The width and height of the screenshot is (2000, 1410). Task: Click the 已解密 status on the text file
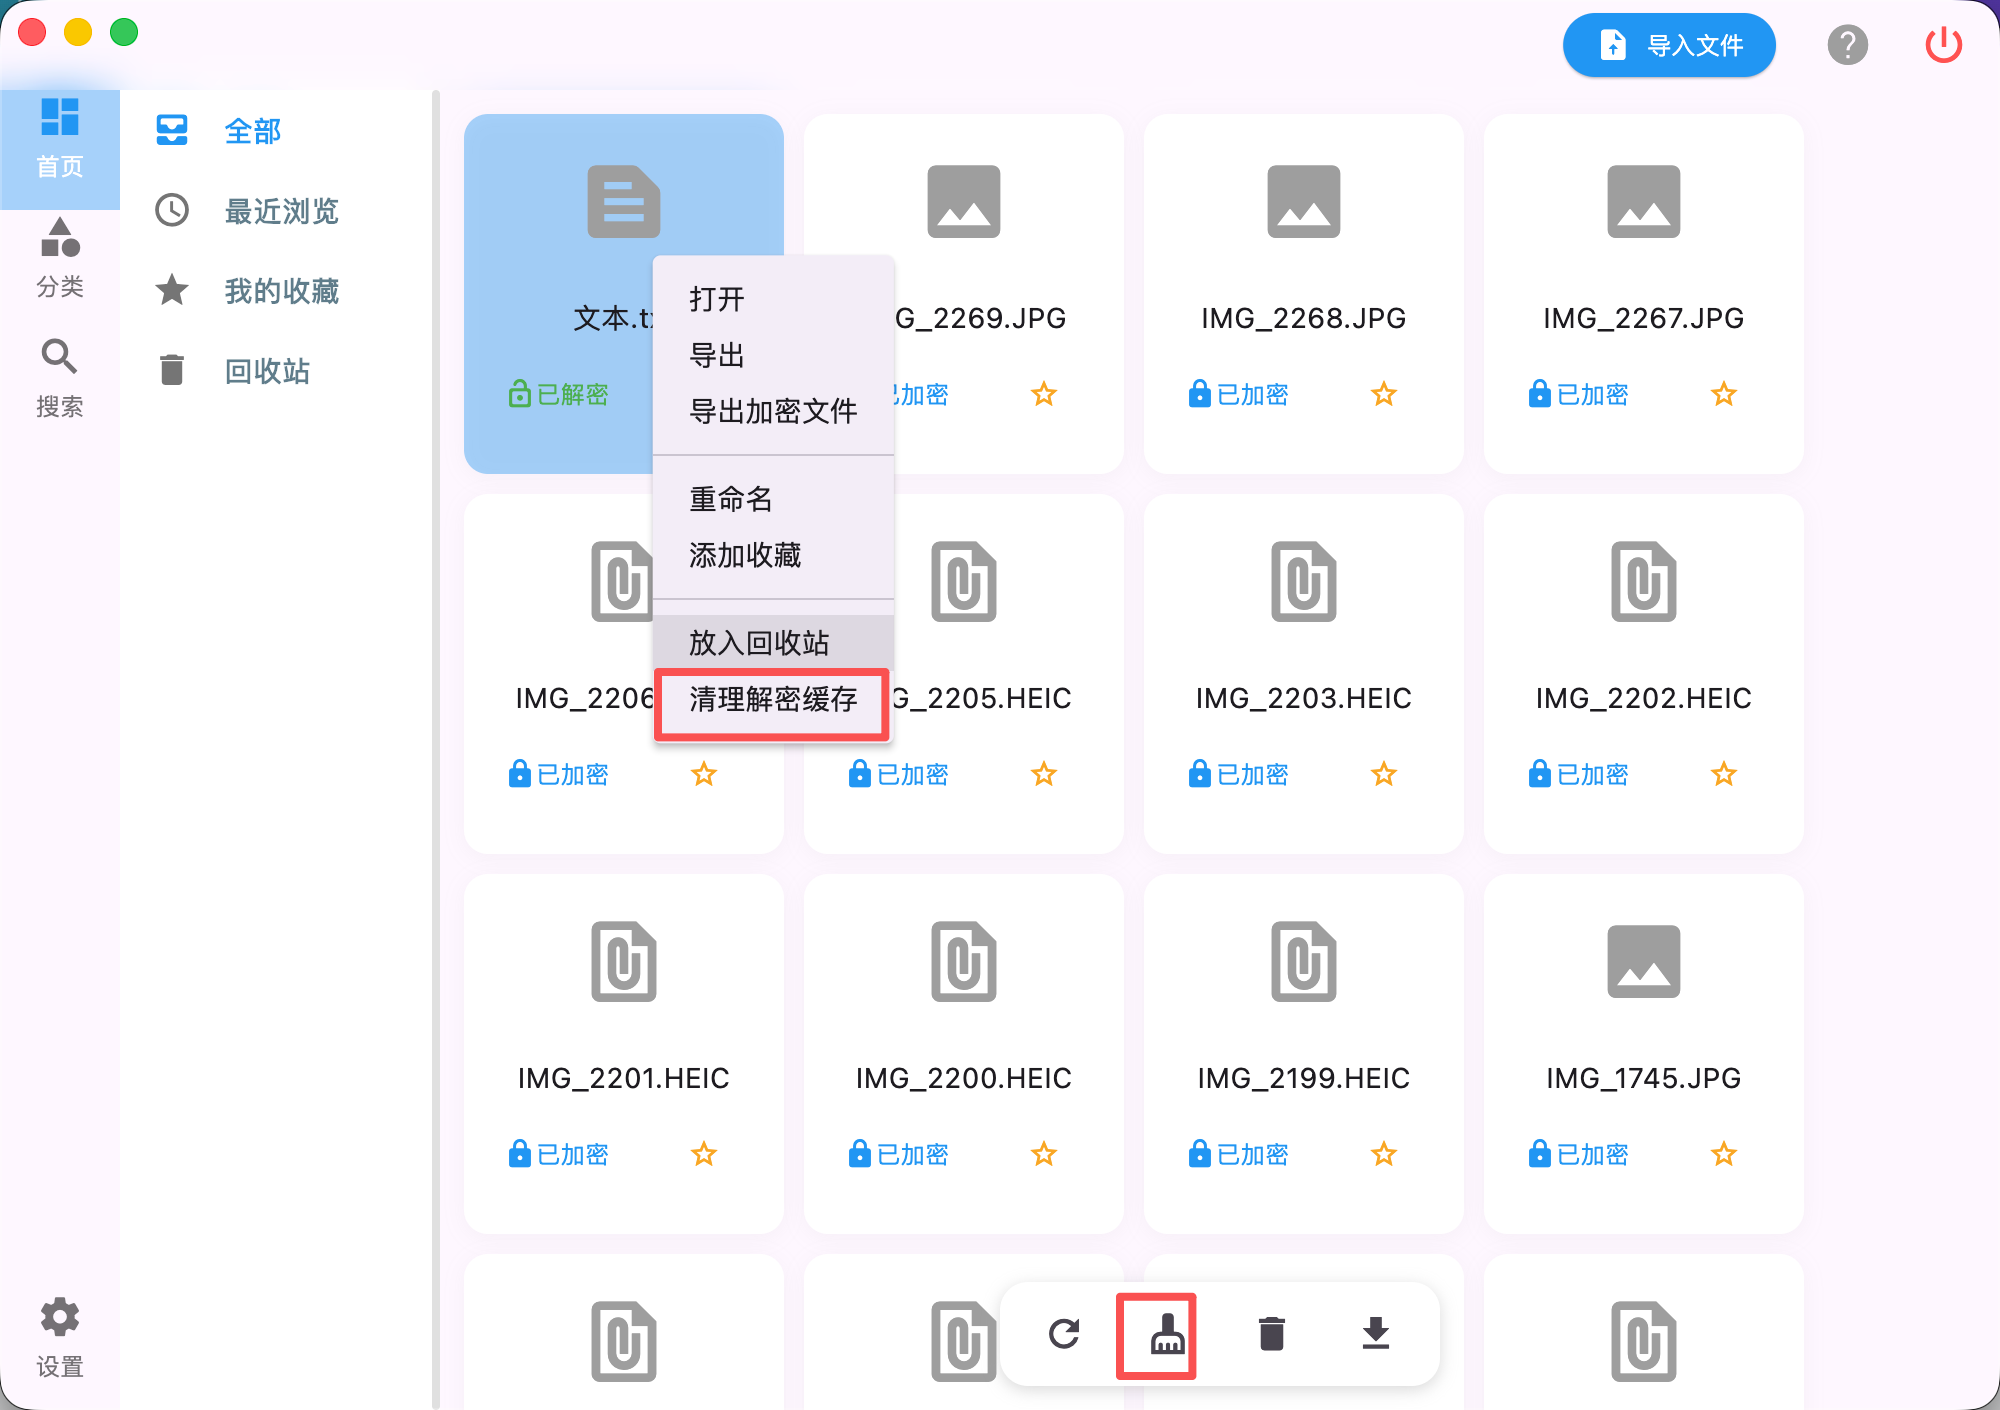tap(558, 394)
